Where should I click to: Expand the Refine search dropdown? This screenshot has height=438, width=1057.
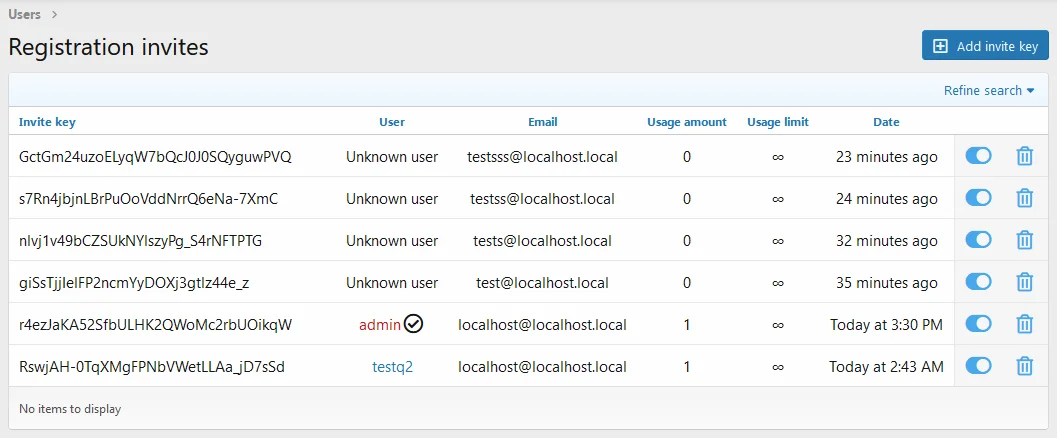pos(989,91)
